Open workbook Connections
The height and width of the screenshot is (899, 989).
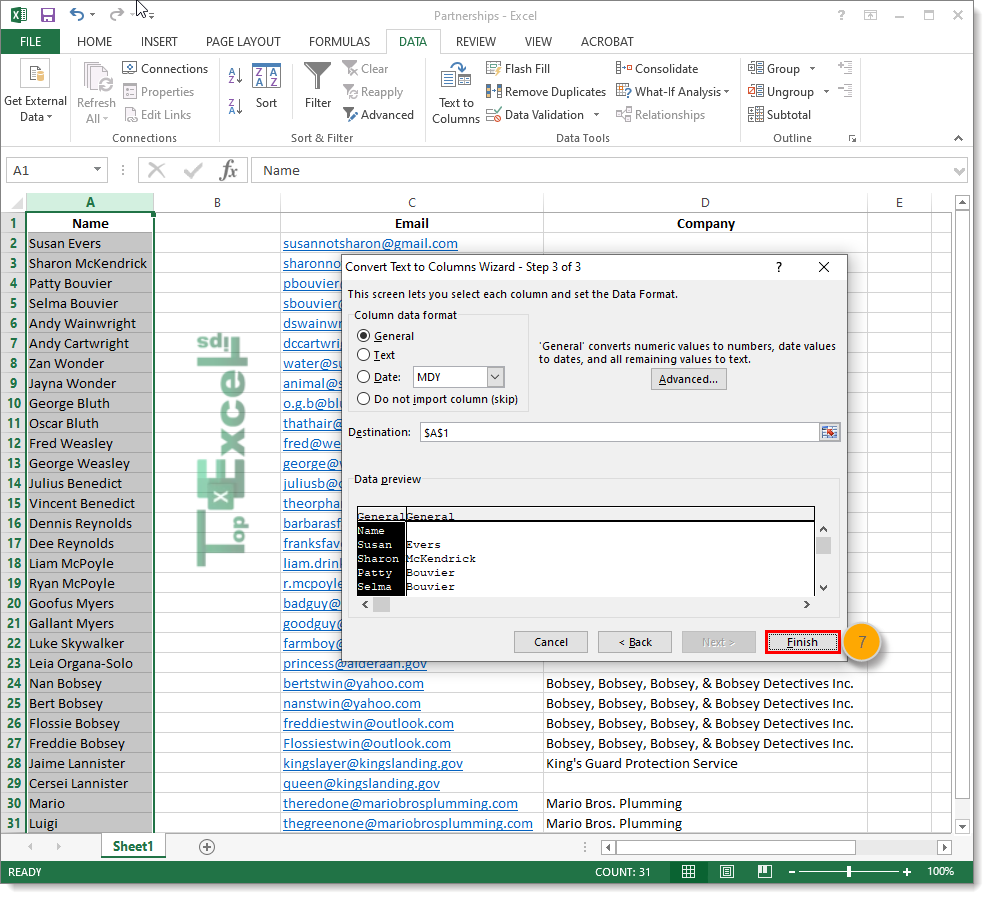point(165,69)
